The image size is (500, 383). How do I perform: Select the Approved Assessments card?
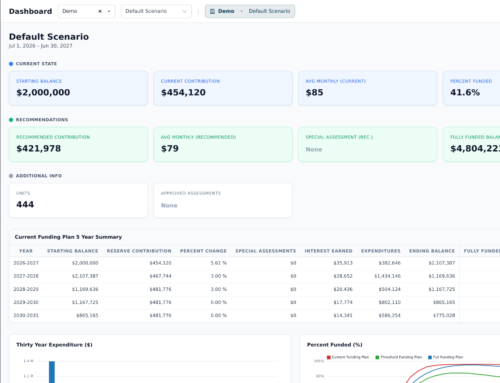[223, 200]
